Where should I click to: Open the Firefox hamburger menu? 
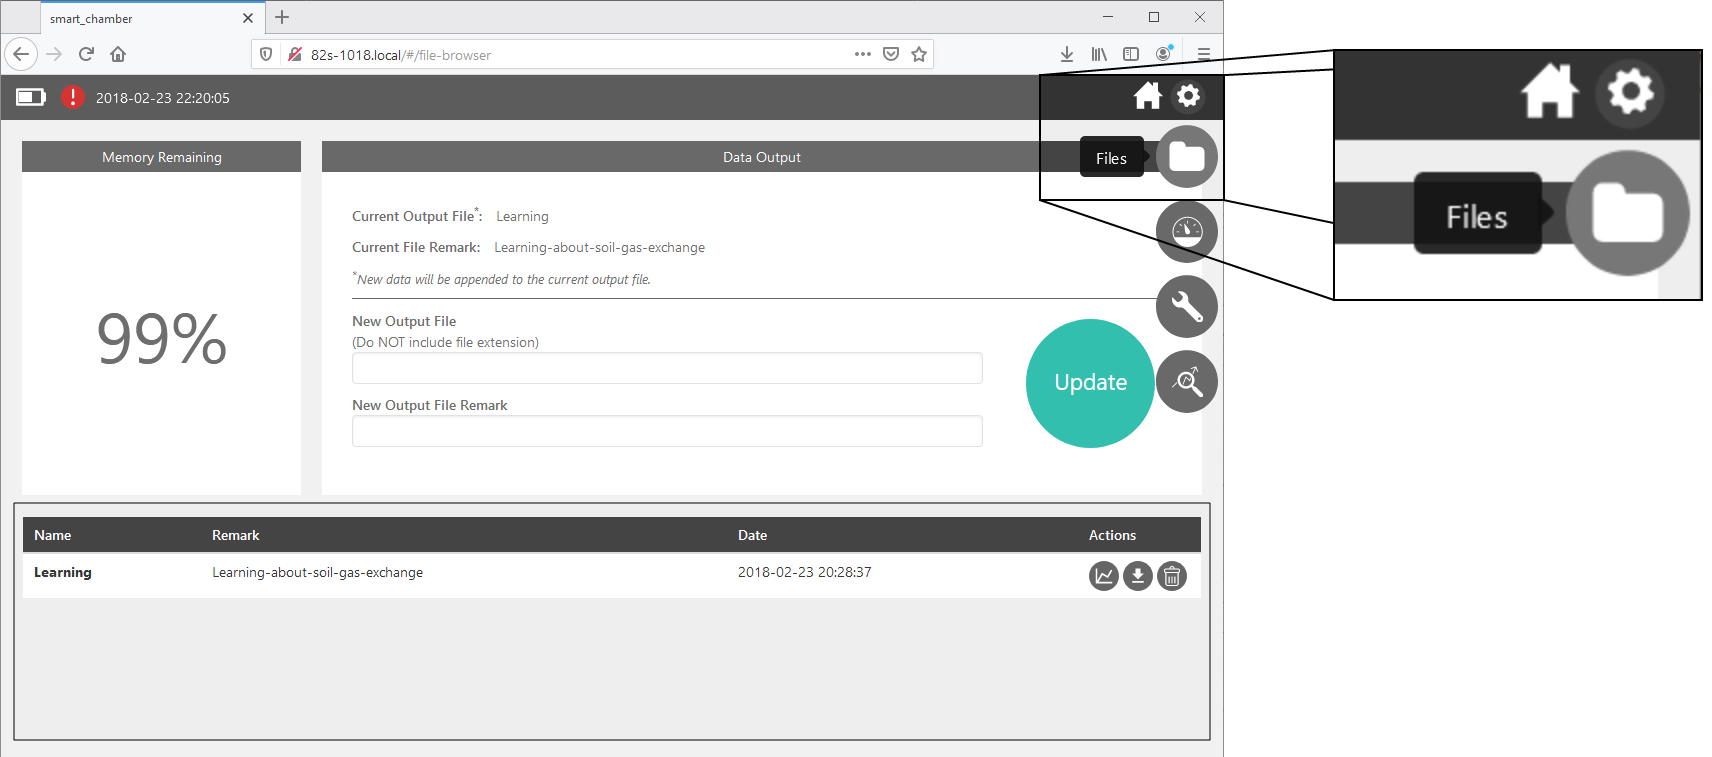[x=1204, y=54]
